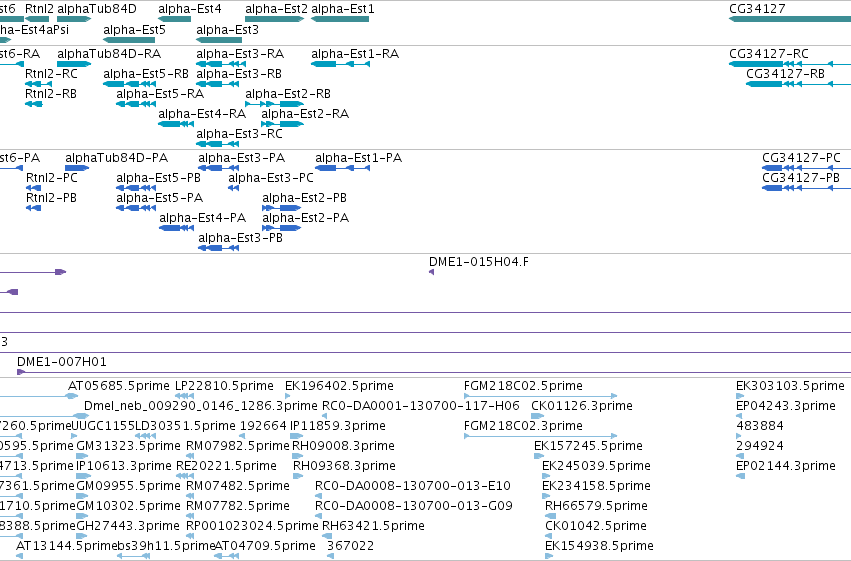
Task: Click the alpha-Est3-RA transcript label
Action: point(240,54)
